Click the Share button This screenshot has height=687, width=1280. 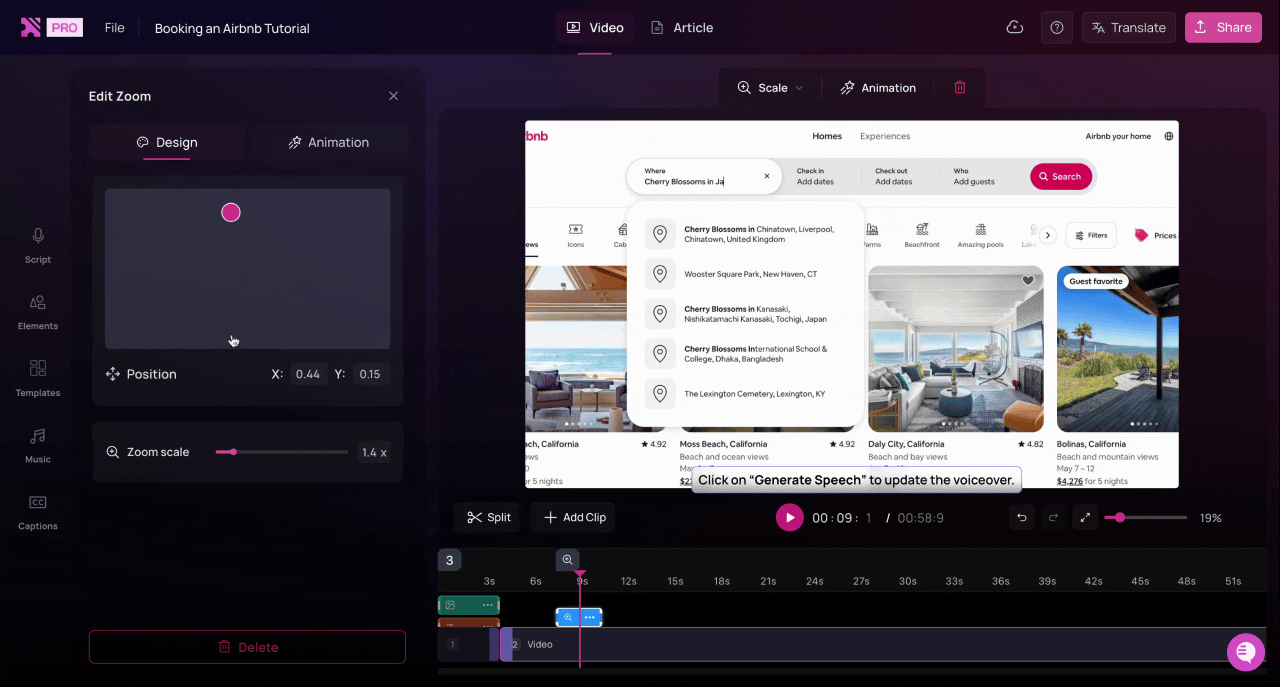point(1223,28)
